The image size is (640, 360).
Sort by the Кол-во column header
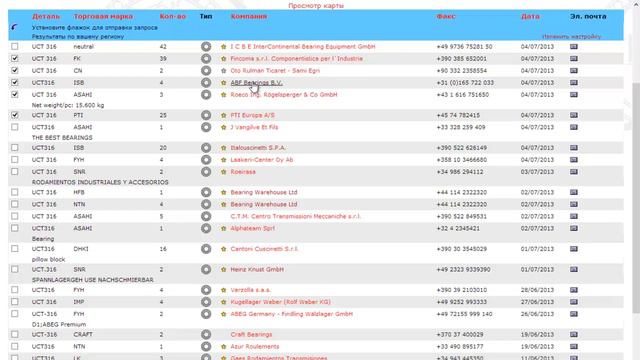tap(173, 16)
